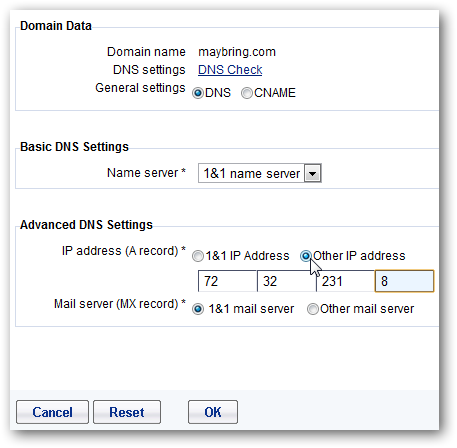
Task: Click the 'IP address (A record)' label
Action: (124, 251)
